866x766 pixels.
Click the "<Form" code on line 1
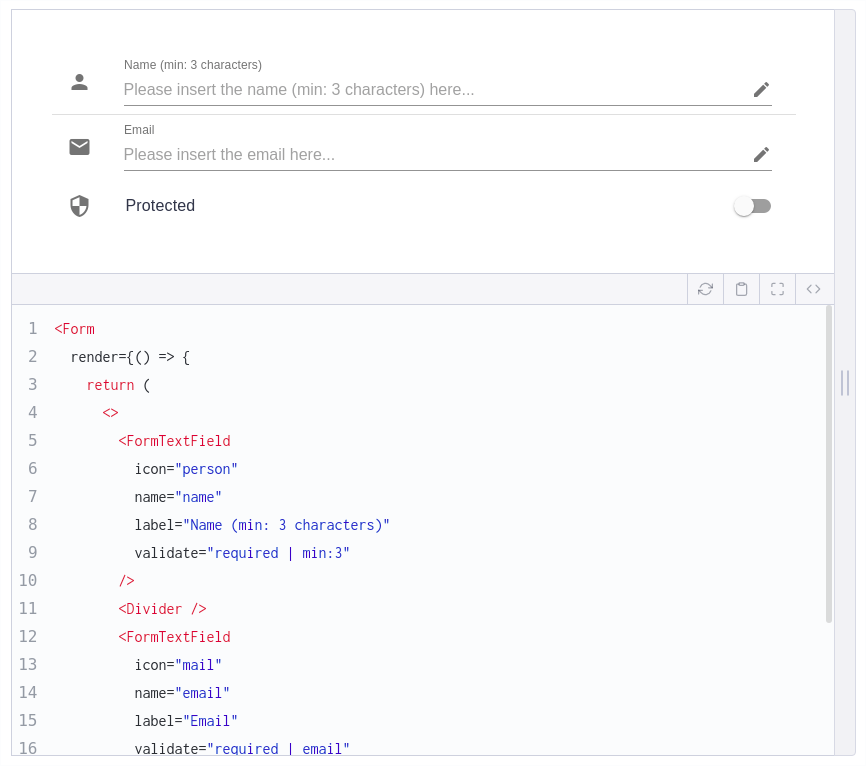(75, 329)
